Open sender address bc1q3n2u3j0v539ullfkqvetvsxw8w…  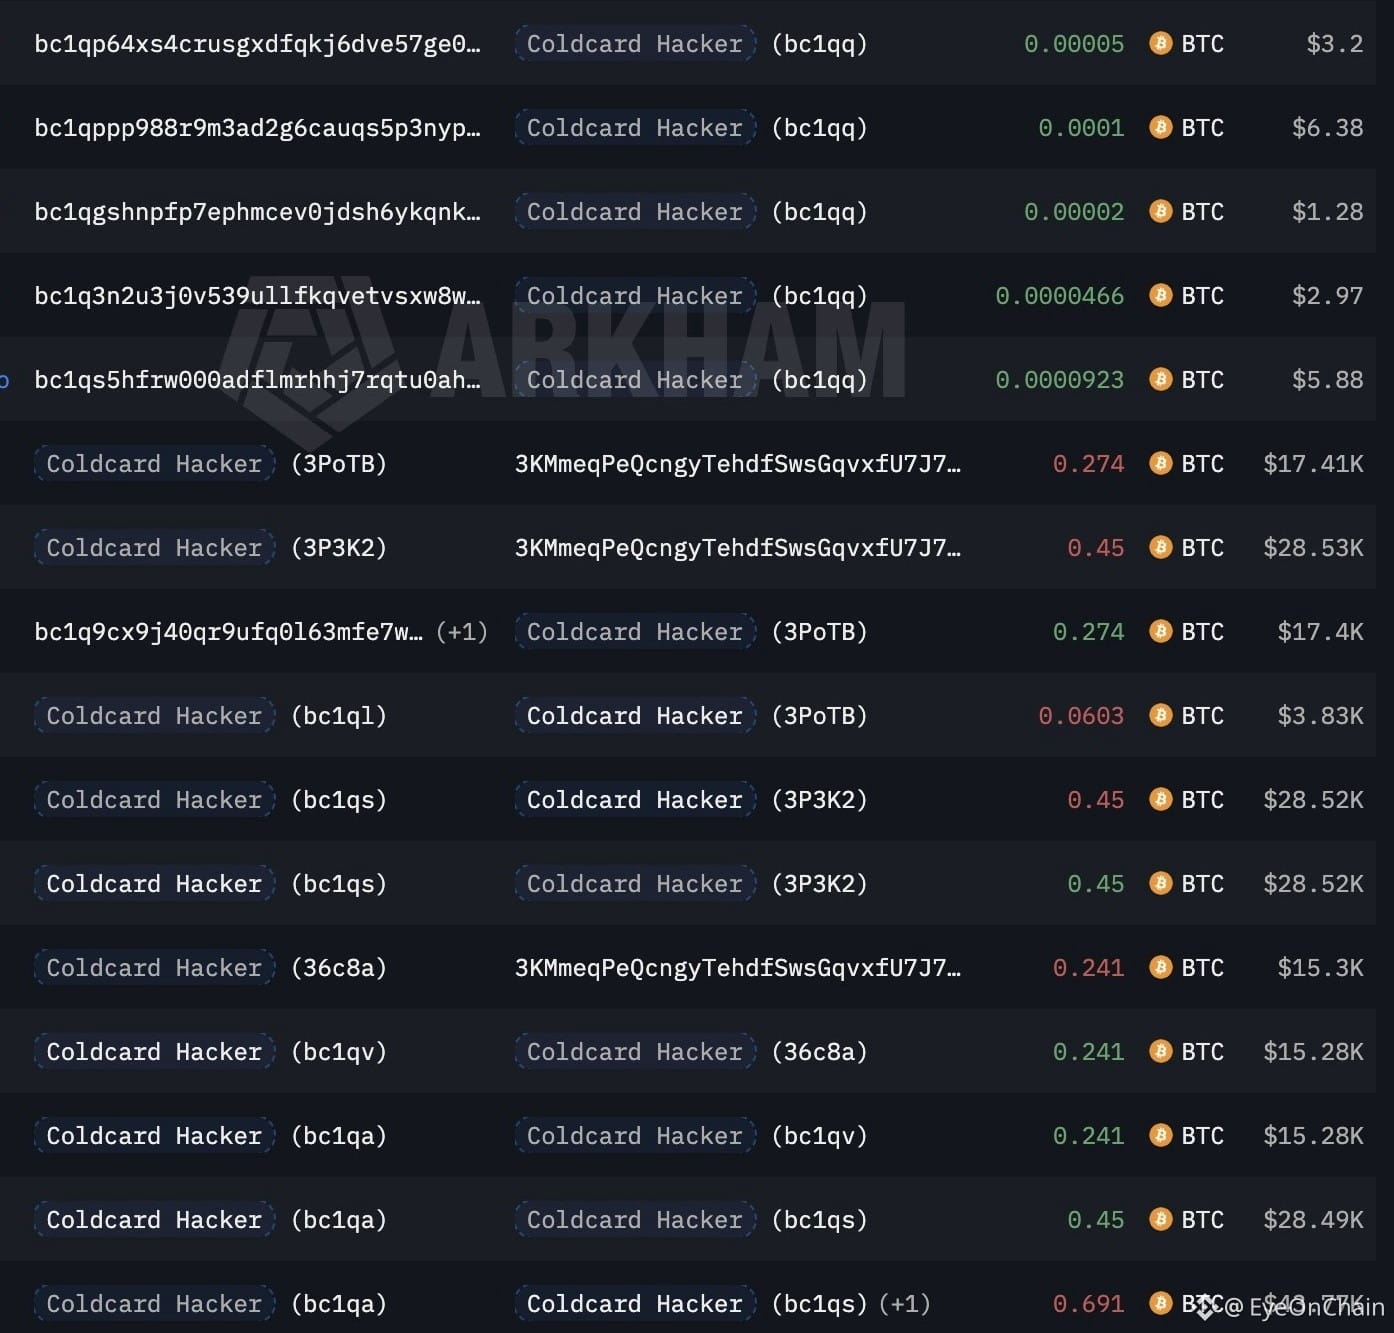[257, 296]
